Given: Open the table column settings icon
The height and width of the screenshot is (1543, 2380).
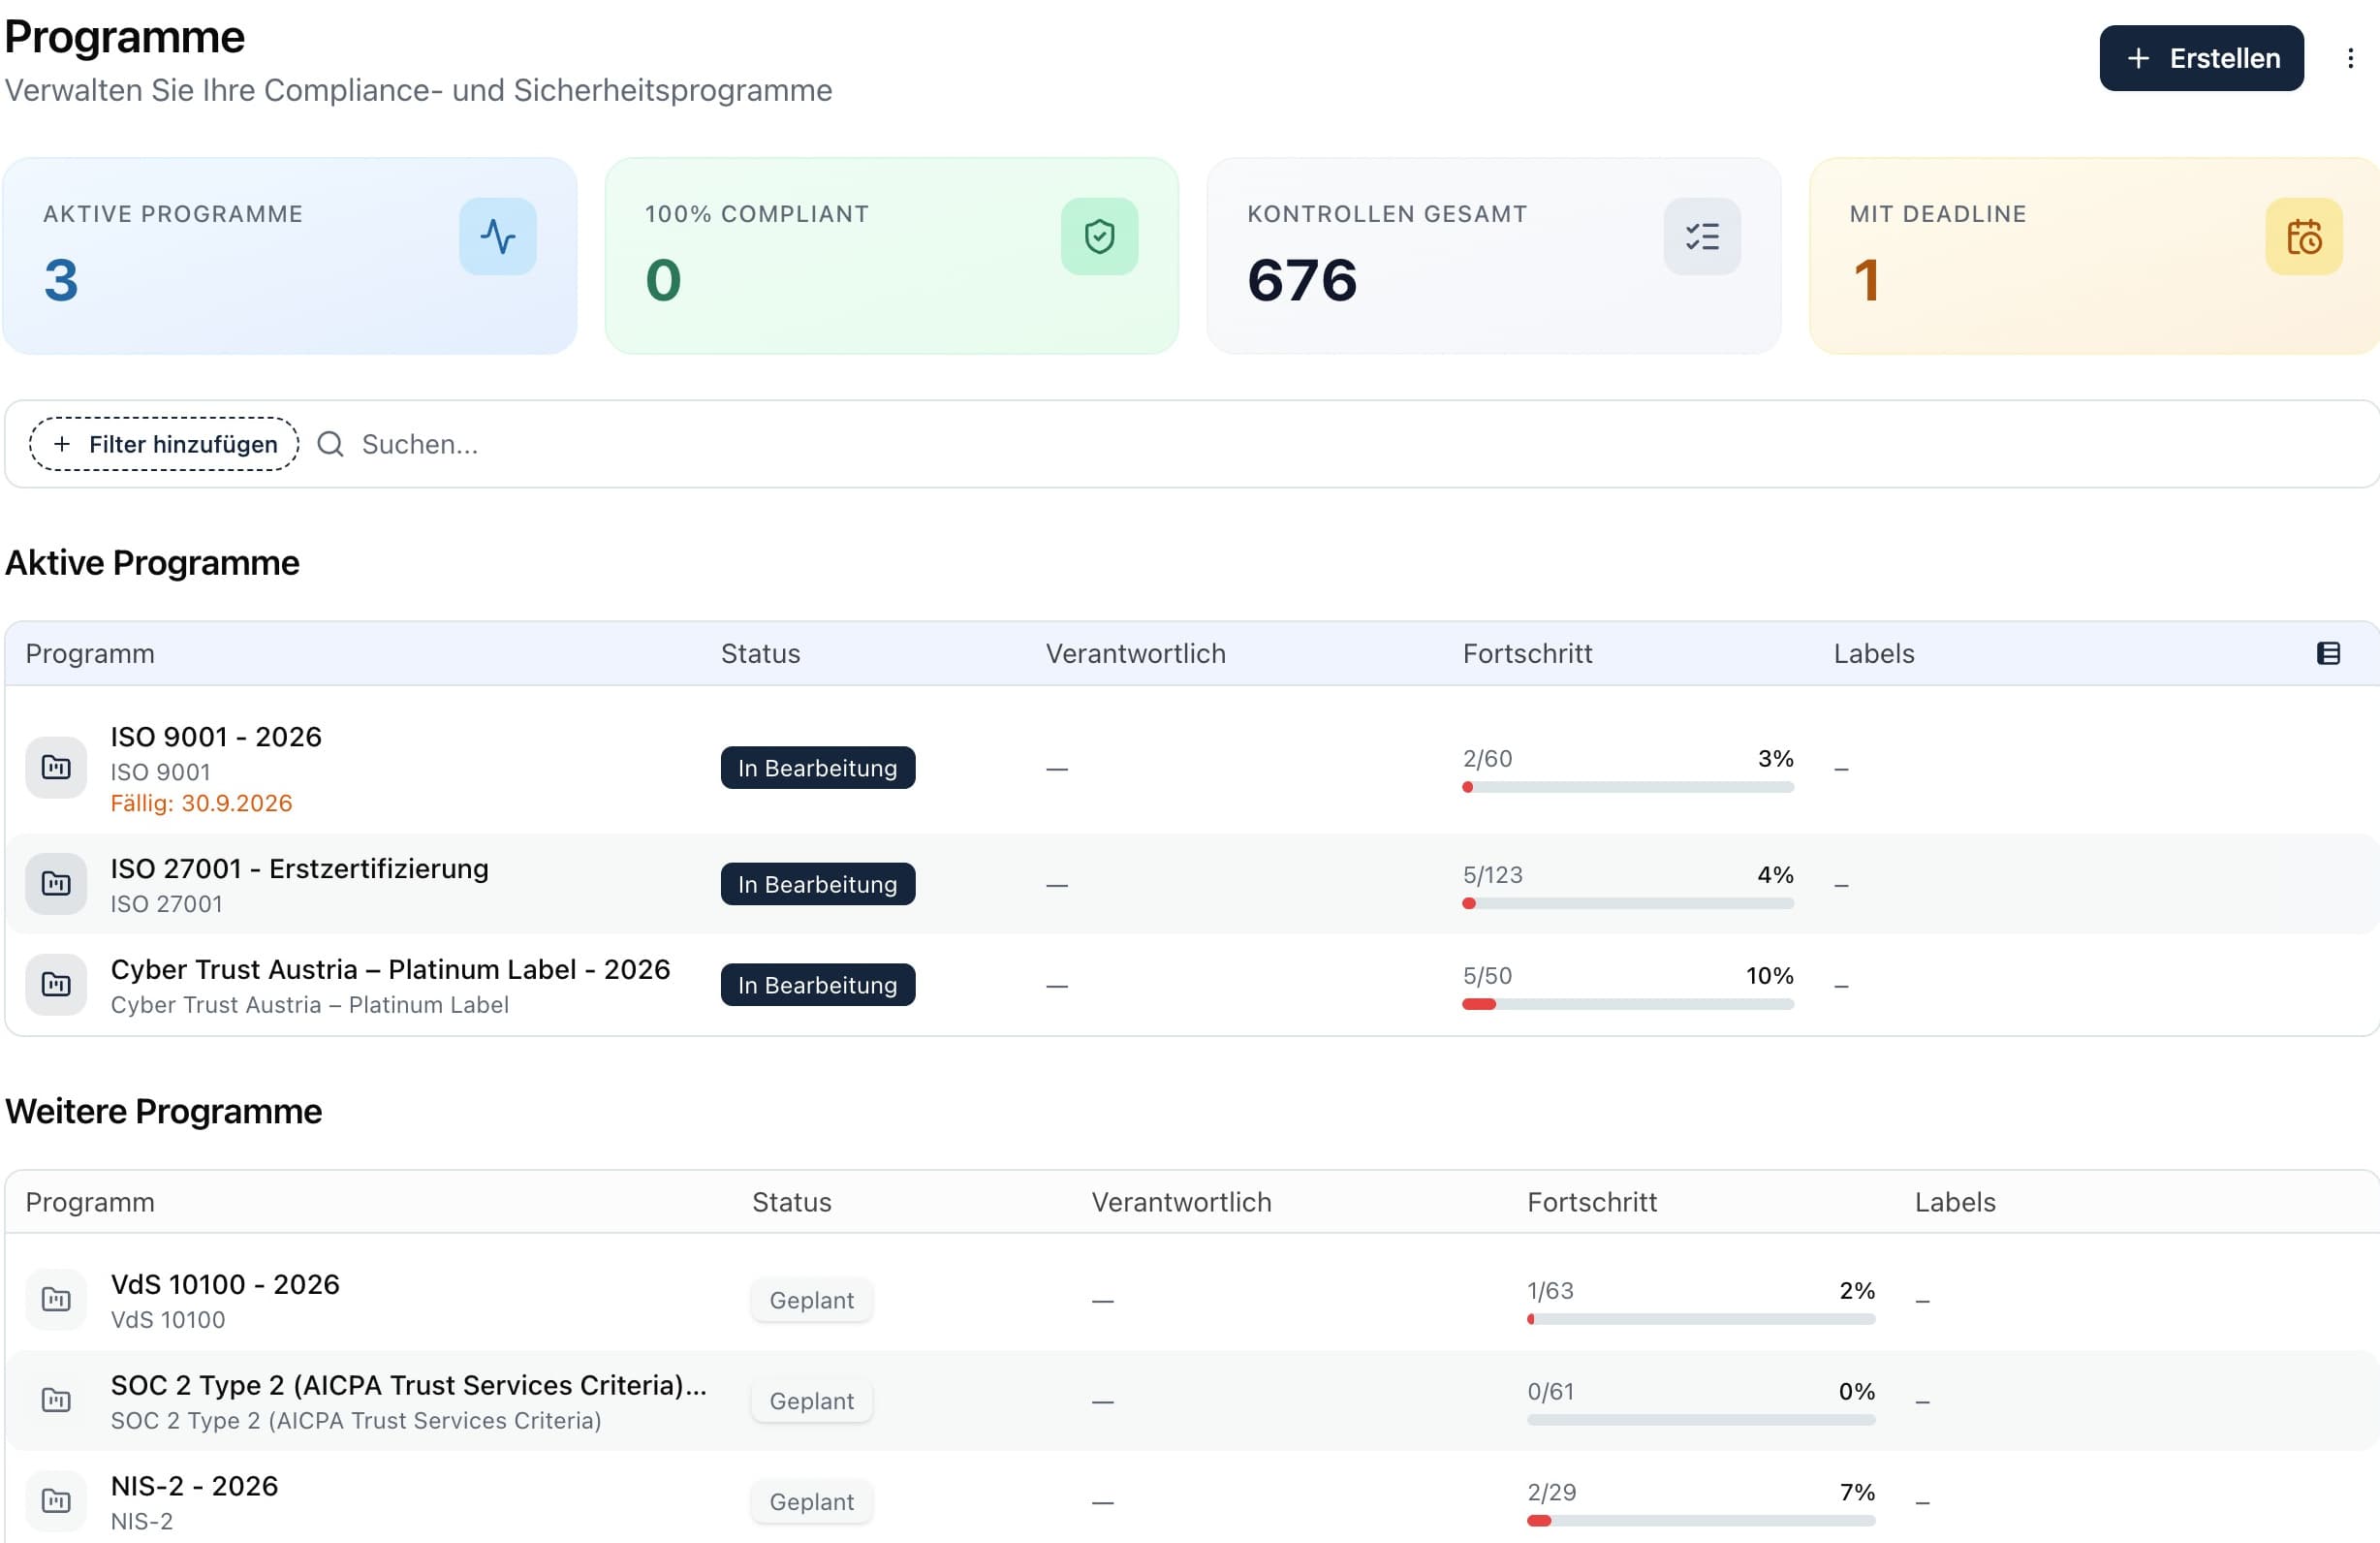Looking at the screenshot, I should tap(2328, 653).
